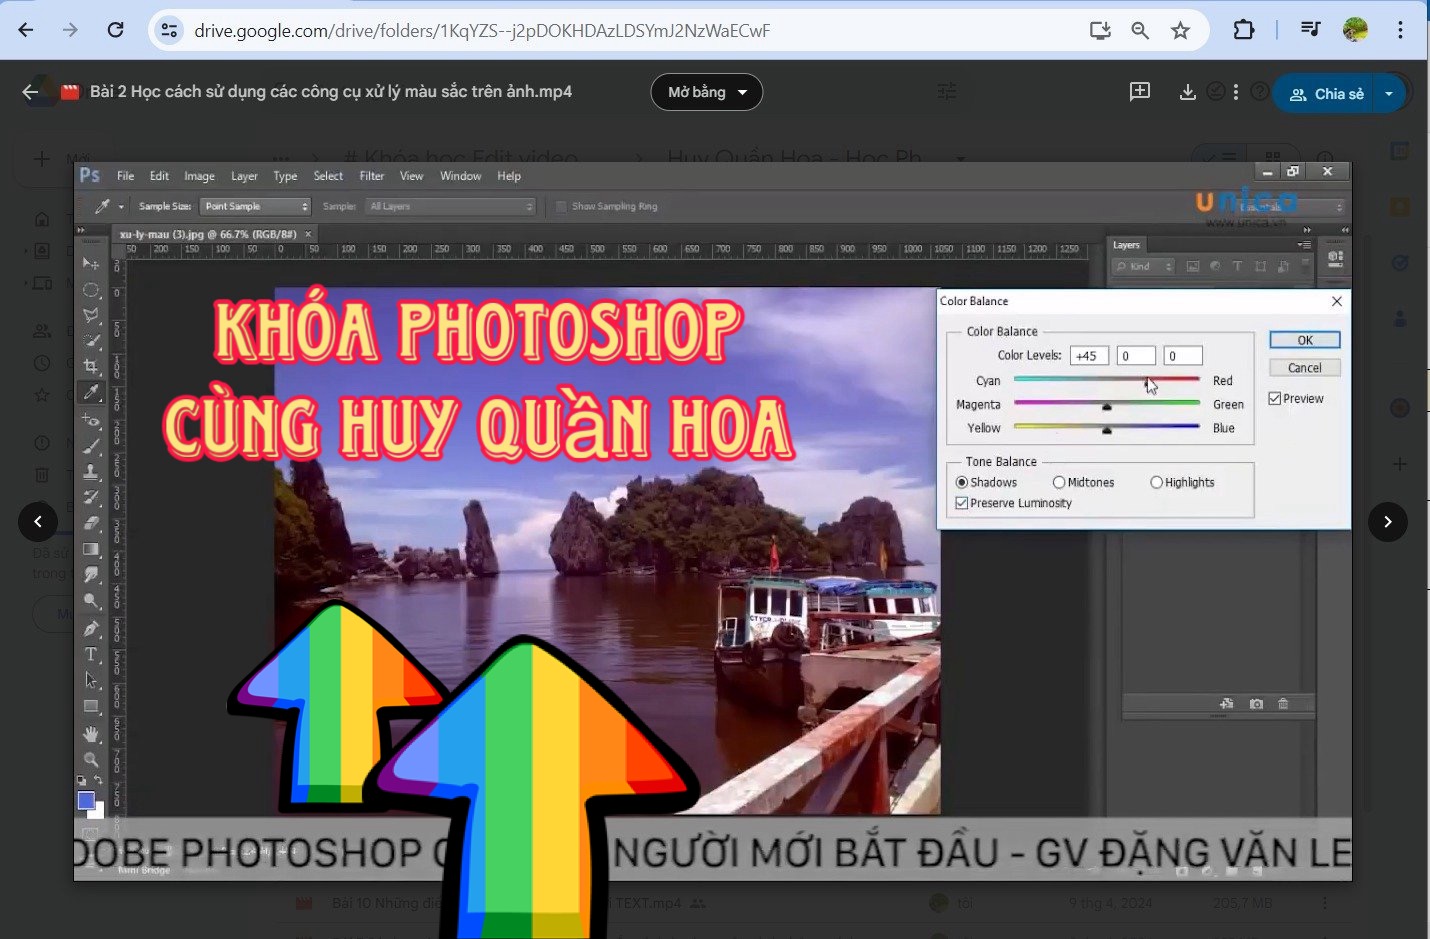
Task: Select the History Brush tool
Action: [91, 497]
